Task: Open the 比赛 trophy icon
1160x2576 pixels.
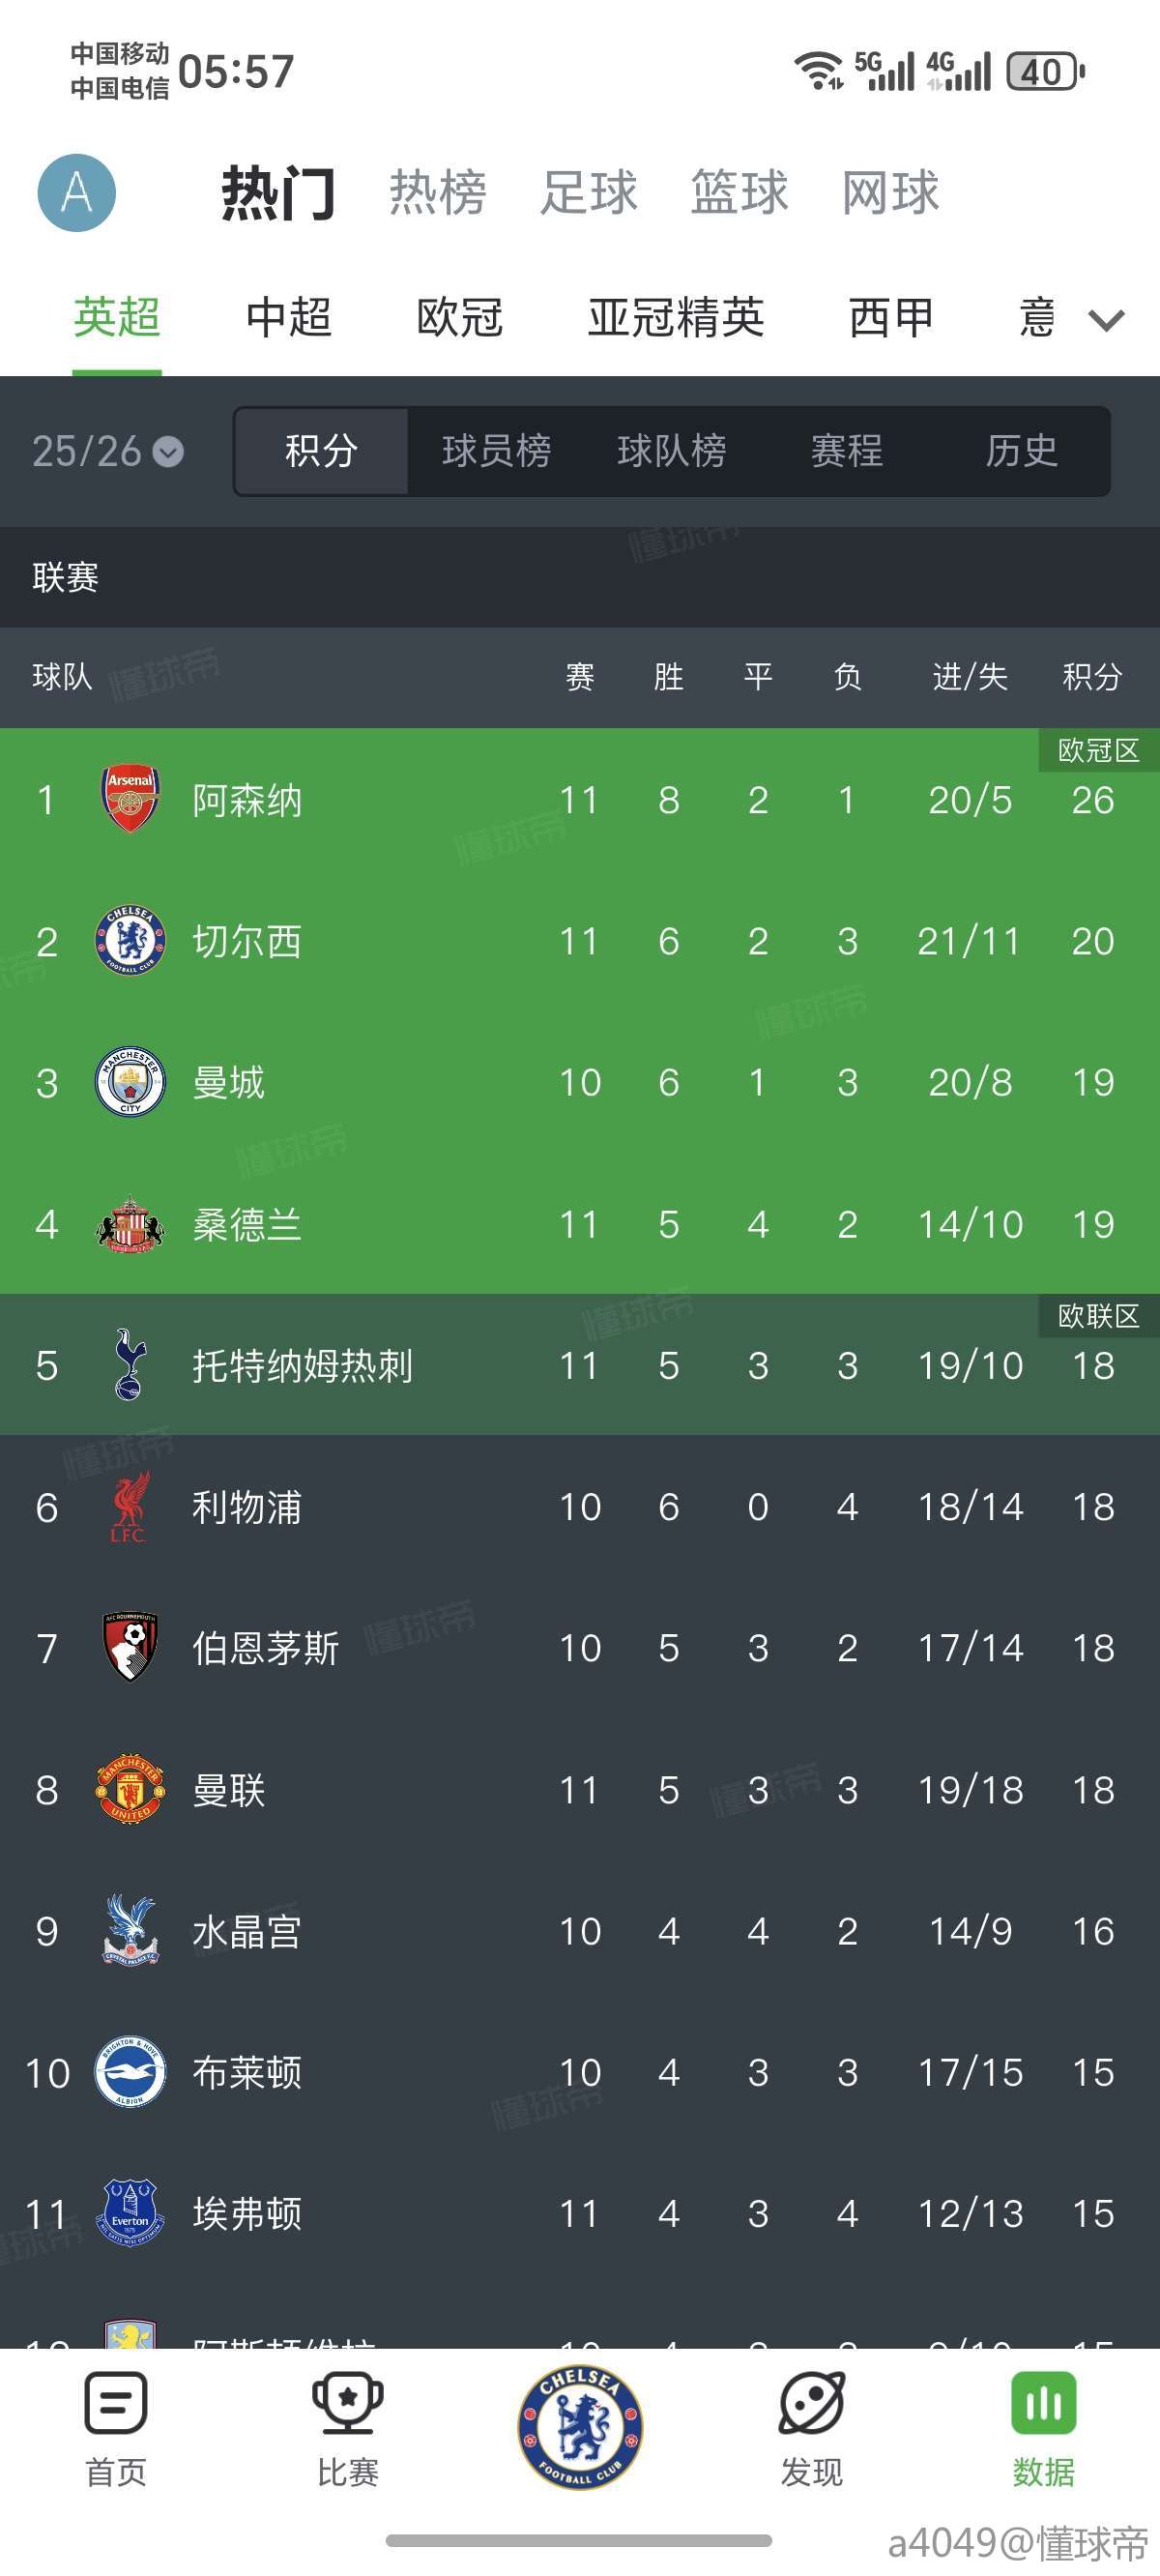Action: pos(348,2403)
